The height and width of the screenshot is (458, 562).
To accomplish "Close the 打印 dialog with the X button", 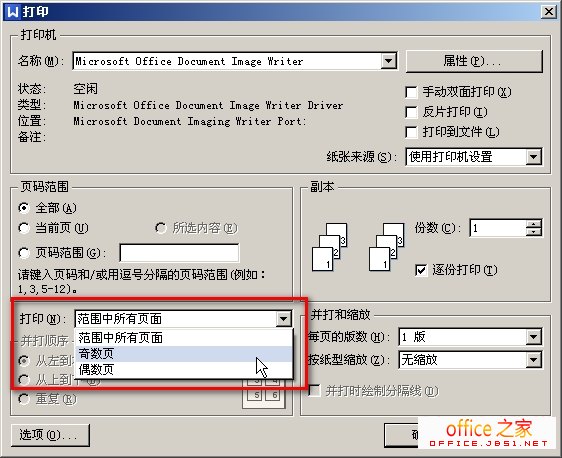I will point(549,12).
